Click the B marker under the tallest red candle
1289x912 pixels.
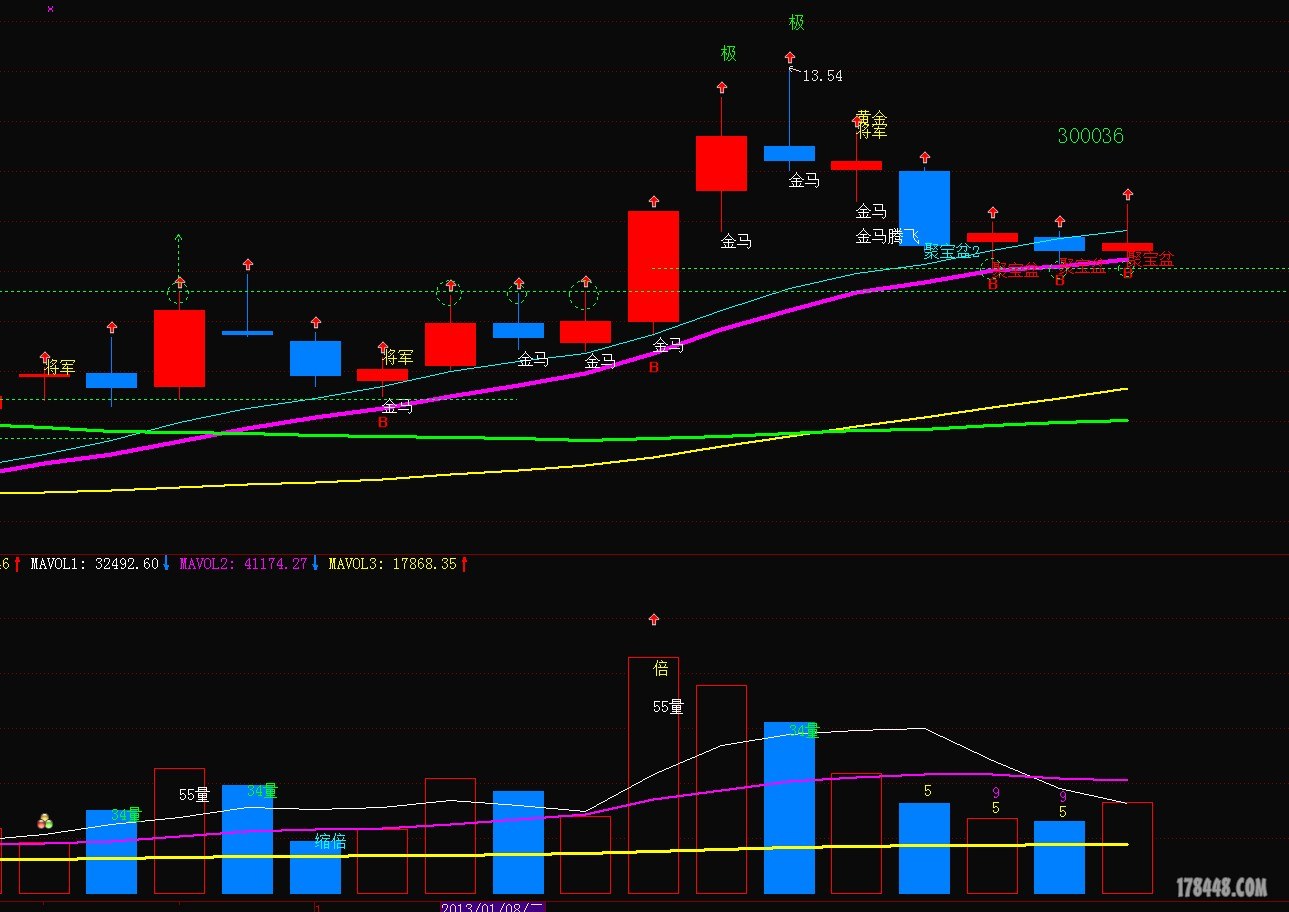click(x=654, y=367)
